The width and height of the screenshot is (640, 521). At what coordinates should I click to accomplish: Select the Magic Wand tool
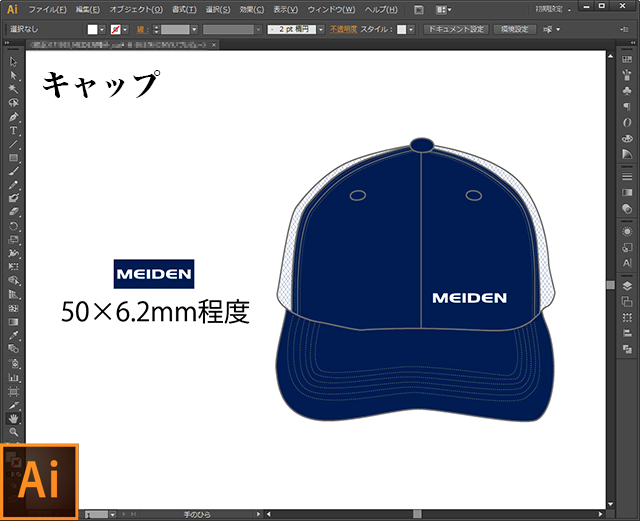coord(13,89)
